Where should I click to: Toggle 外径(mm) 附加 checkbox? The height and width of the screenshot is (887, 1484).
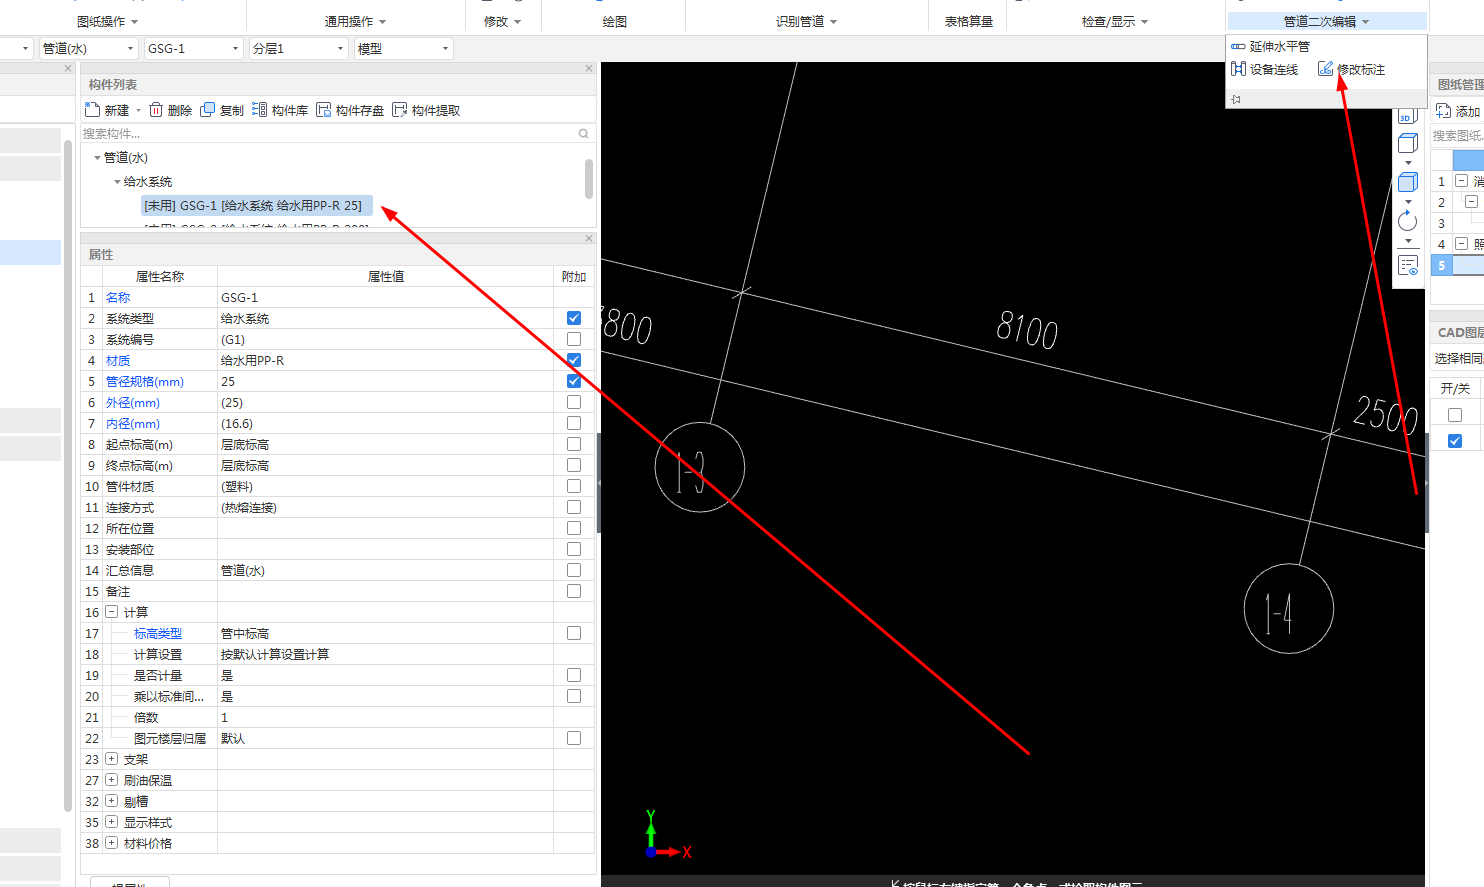point(574,402)
